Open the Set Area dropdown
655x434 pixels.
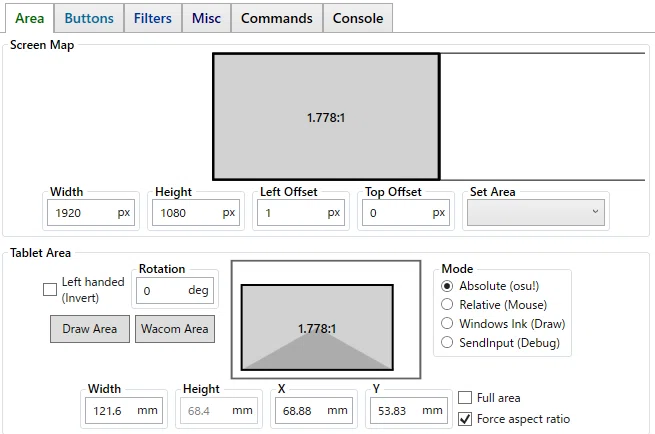tap(536, 212)
